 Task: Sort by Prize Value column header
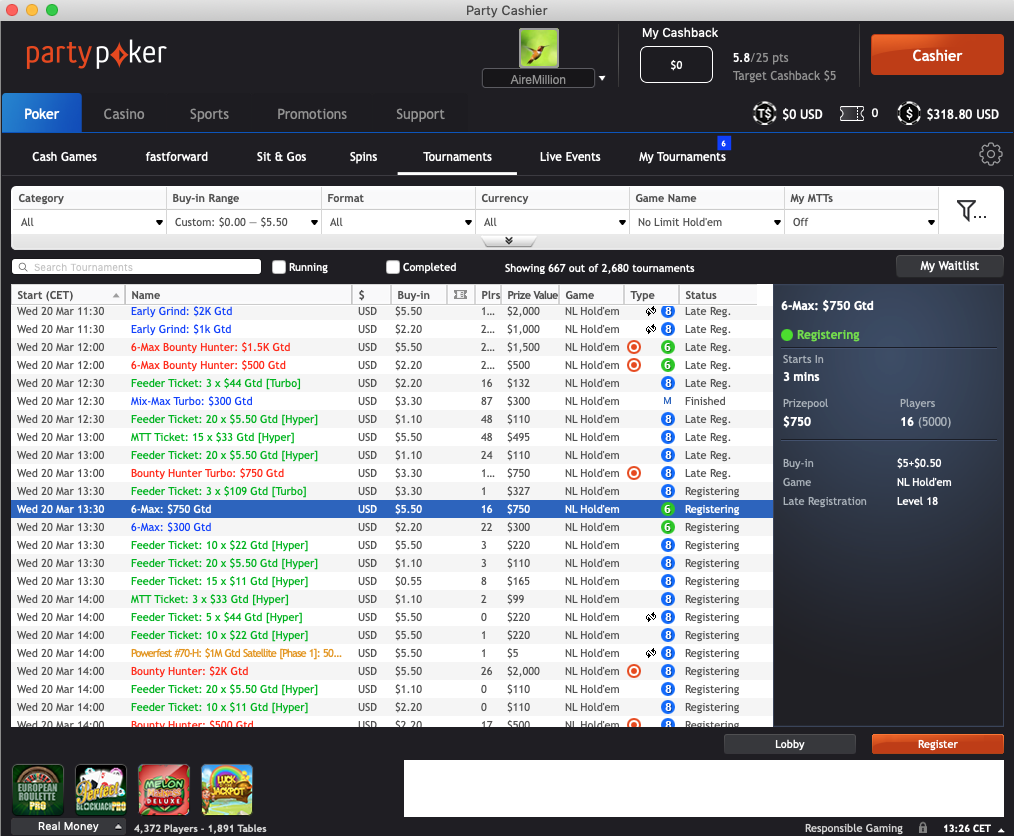point(532,295)
